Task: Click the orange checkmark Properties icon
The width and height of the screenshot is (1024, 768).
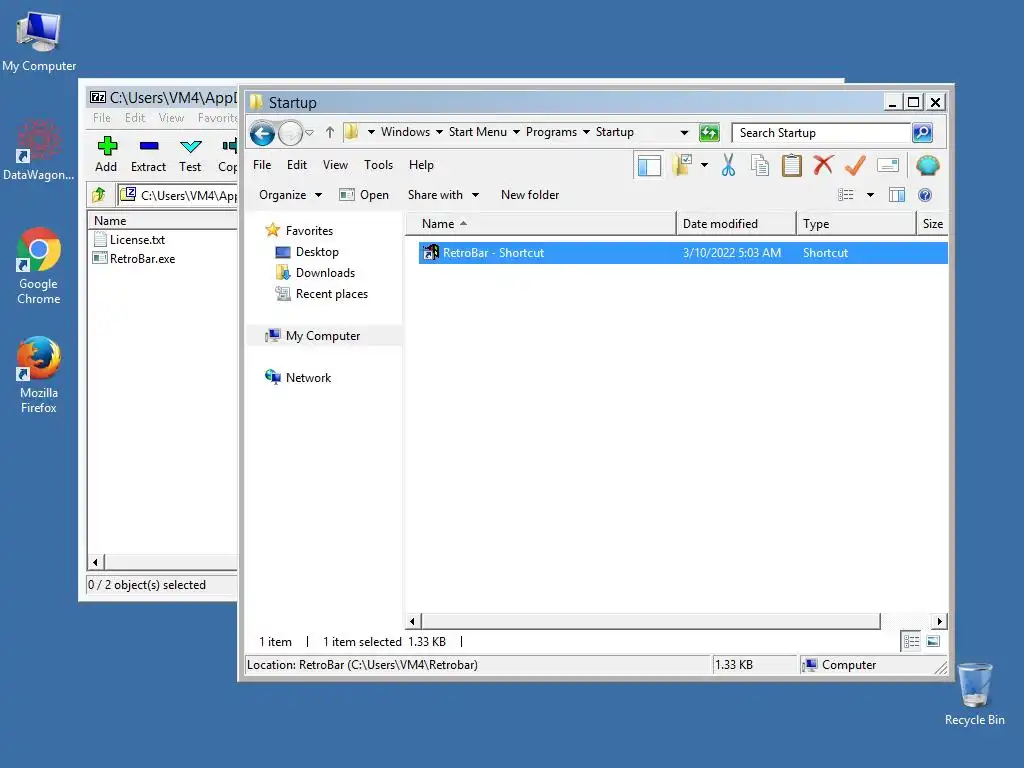Action: [855, 165]
